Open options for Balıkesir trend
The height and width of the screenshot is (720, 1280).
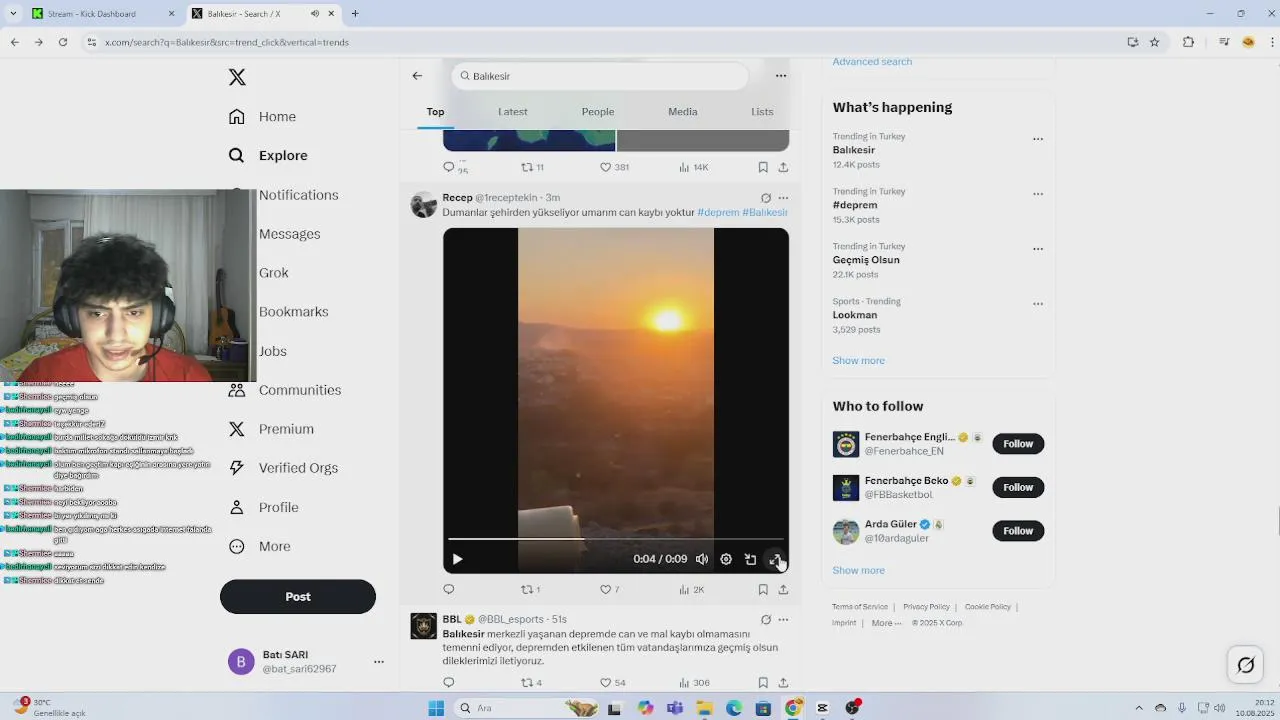tap(1038, 139)
